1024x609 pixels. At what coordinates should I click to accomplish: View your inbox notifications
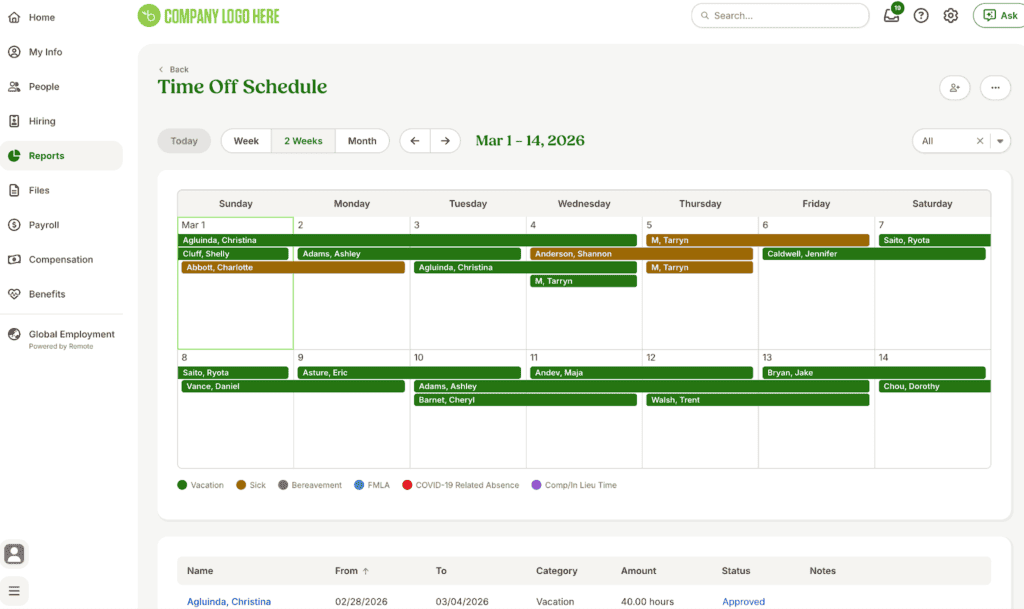(891, 16)
